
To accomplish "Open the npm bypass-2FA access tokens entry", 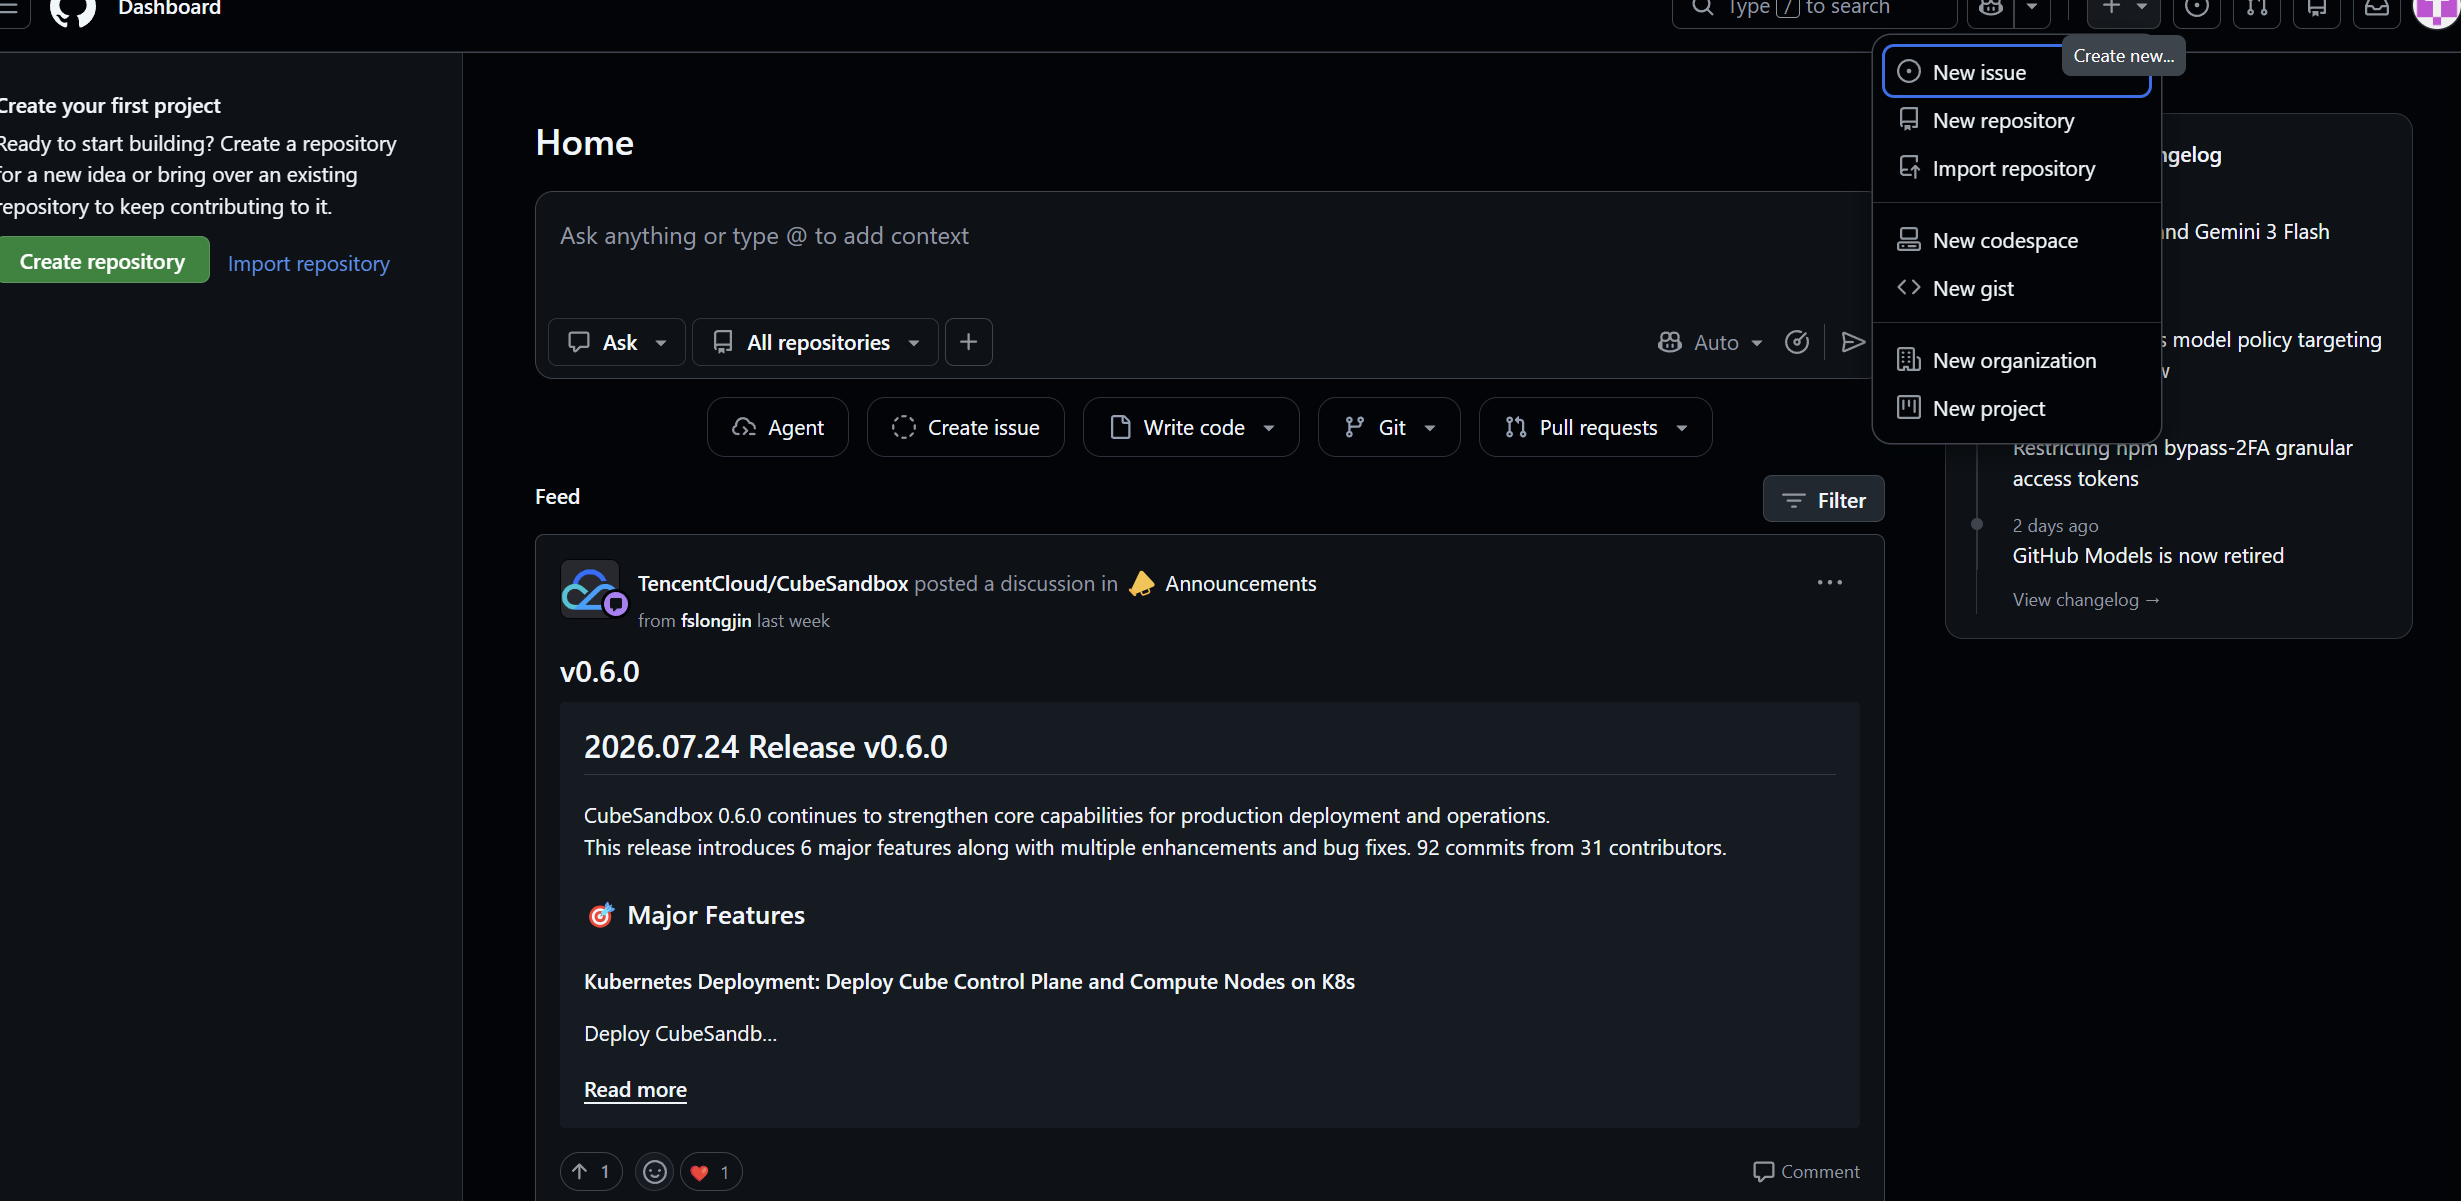I will point(2183,463).
